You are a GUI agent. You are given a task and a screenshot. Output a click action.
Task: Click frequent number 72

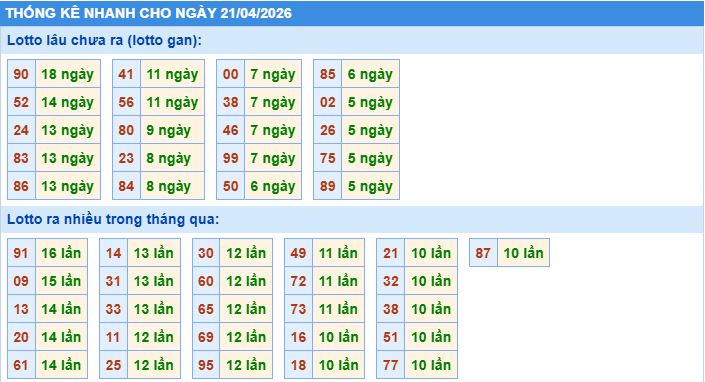299,281
